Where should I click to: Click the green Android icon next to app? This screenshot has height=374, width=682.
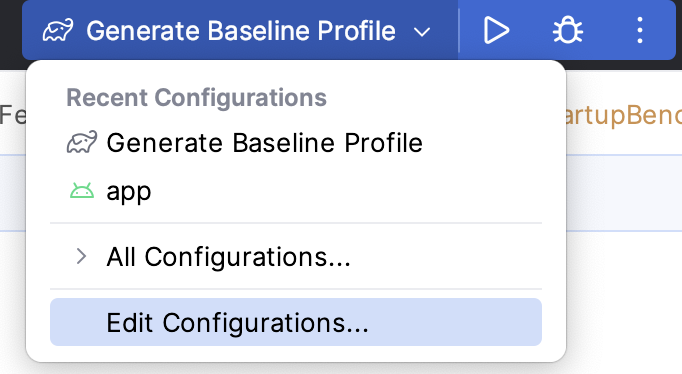(82, 191)
